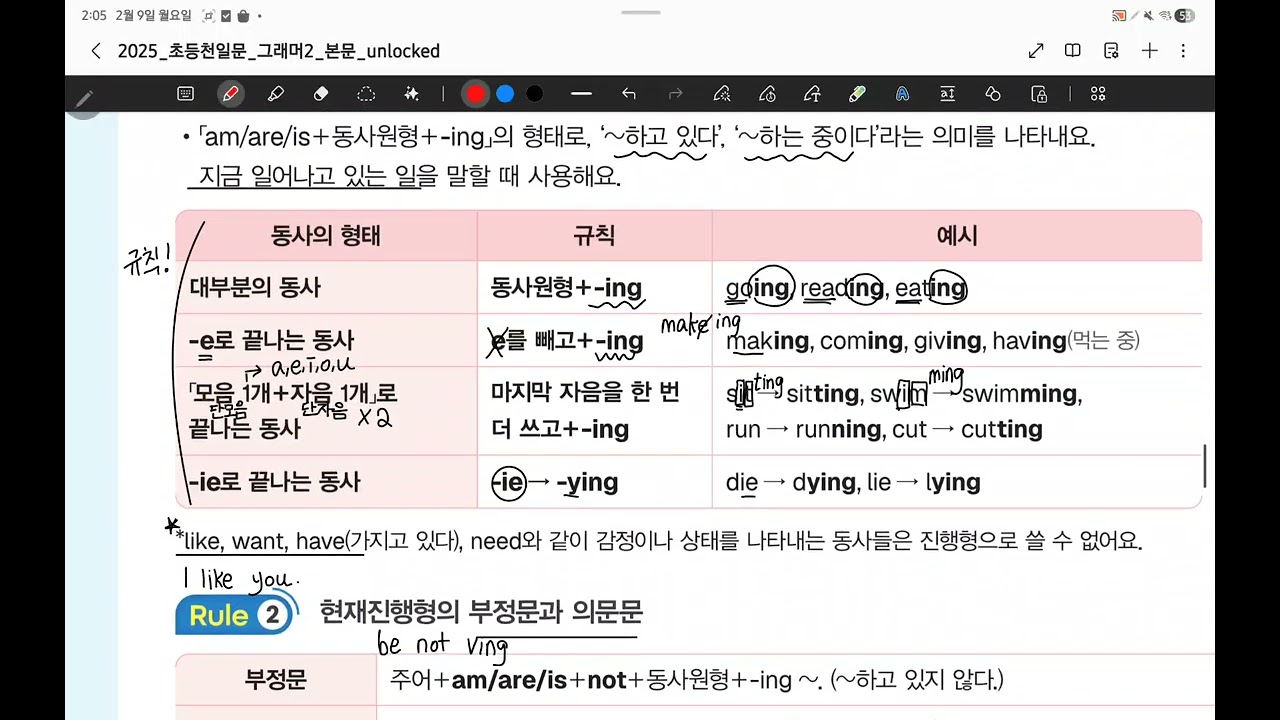
Task: Click the Rule 2 badge
Action: pyautogui.click(x=236, y=614)
